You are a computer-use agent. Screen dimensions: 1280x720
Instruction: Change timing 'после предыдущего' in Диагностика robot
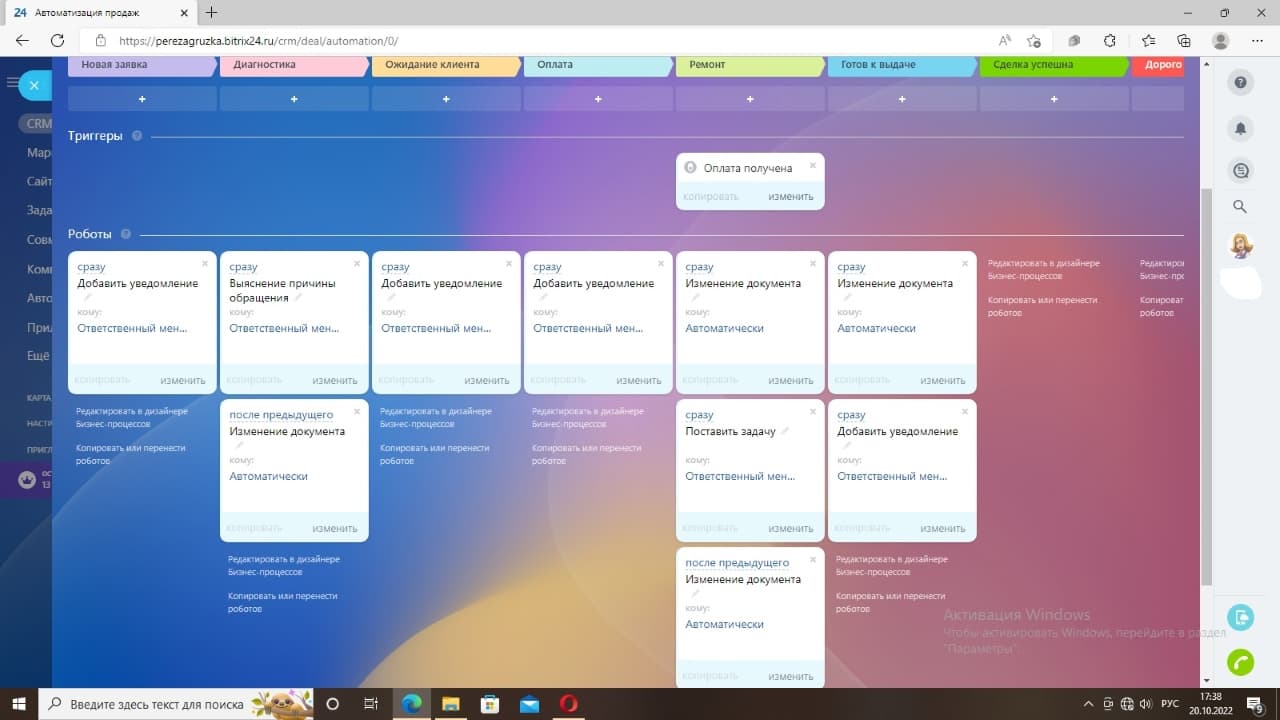coord(281,415)
